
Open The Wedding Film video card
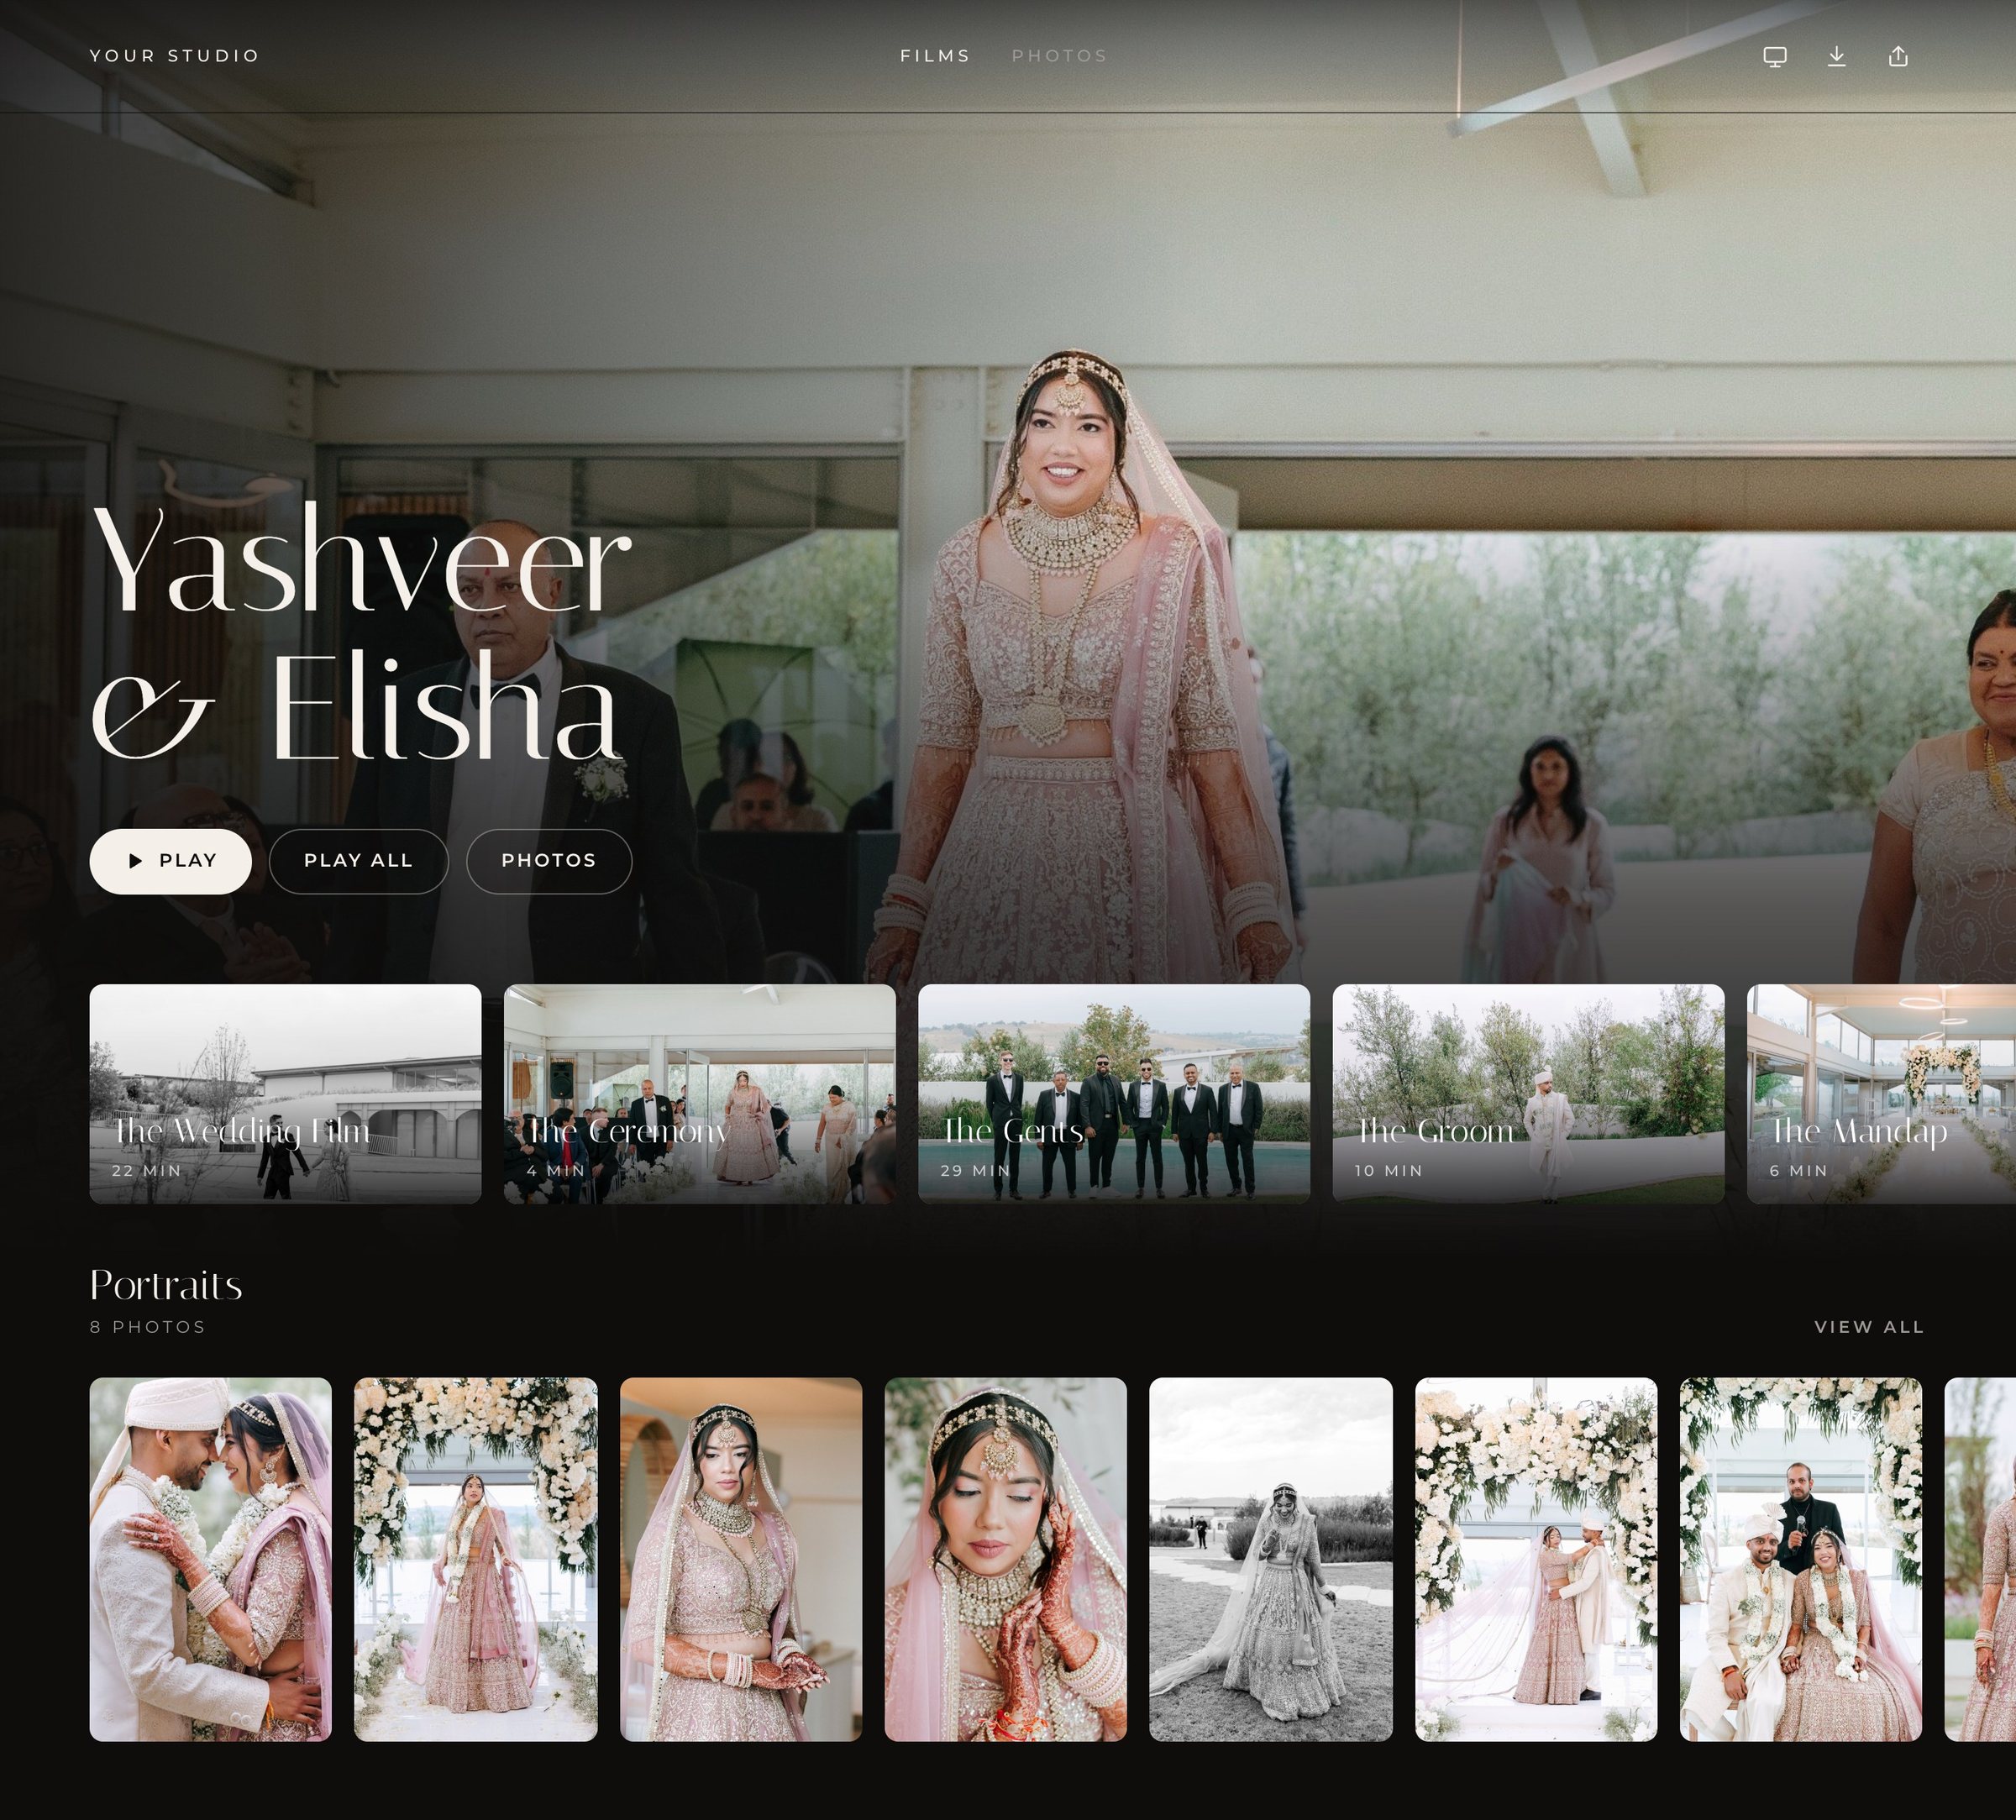[285, 1094]
